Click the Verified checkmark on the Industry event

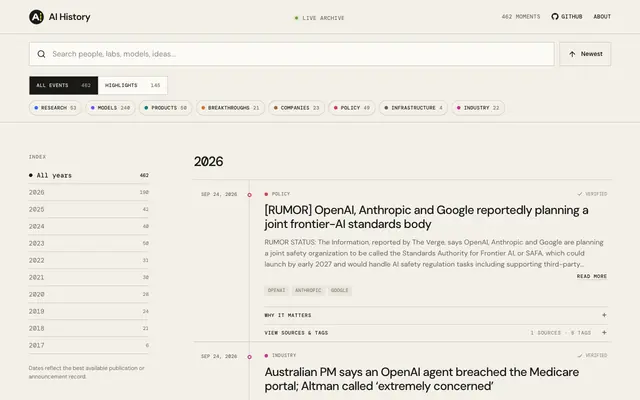[580, 356]
